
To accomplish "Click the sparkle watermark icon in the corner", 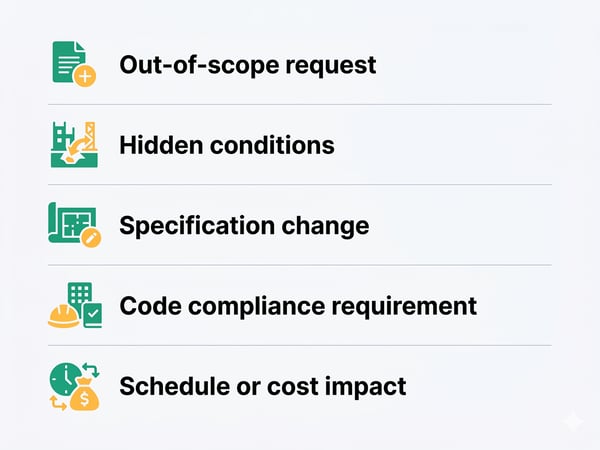I will coord(572,421).
